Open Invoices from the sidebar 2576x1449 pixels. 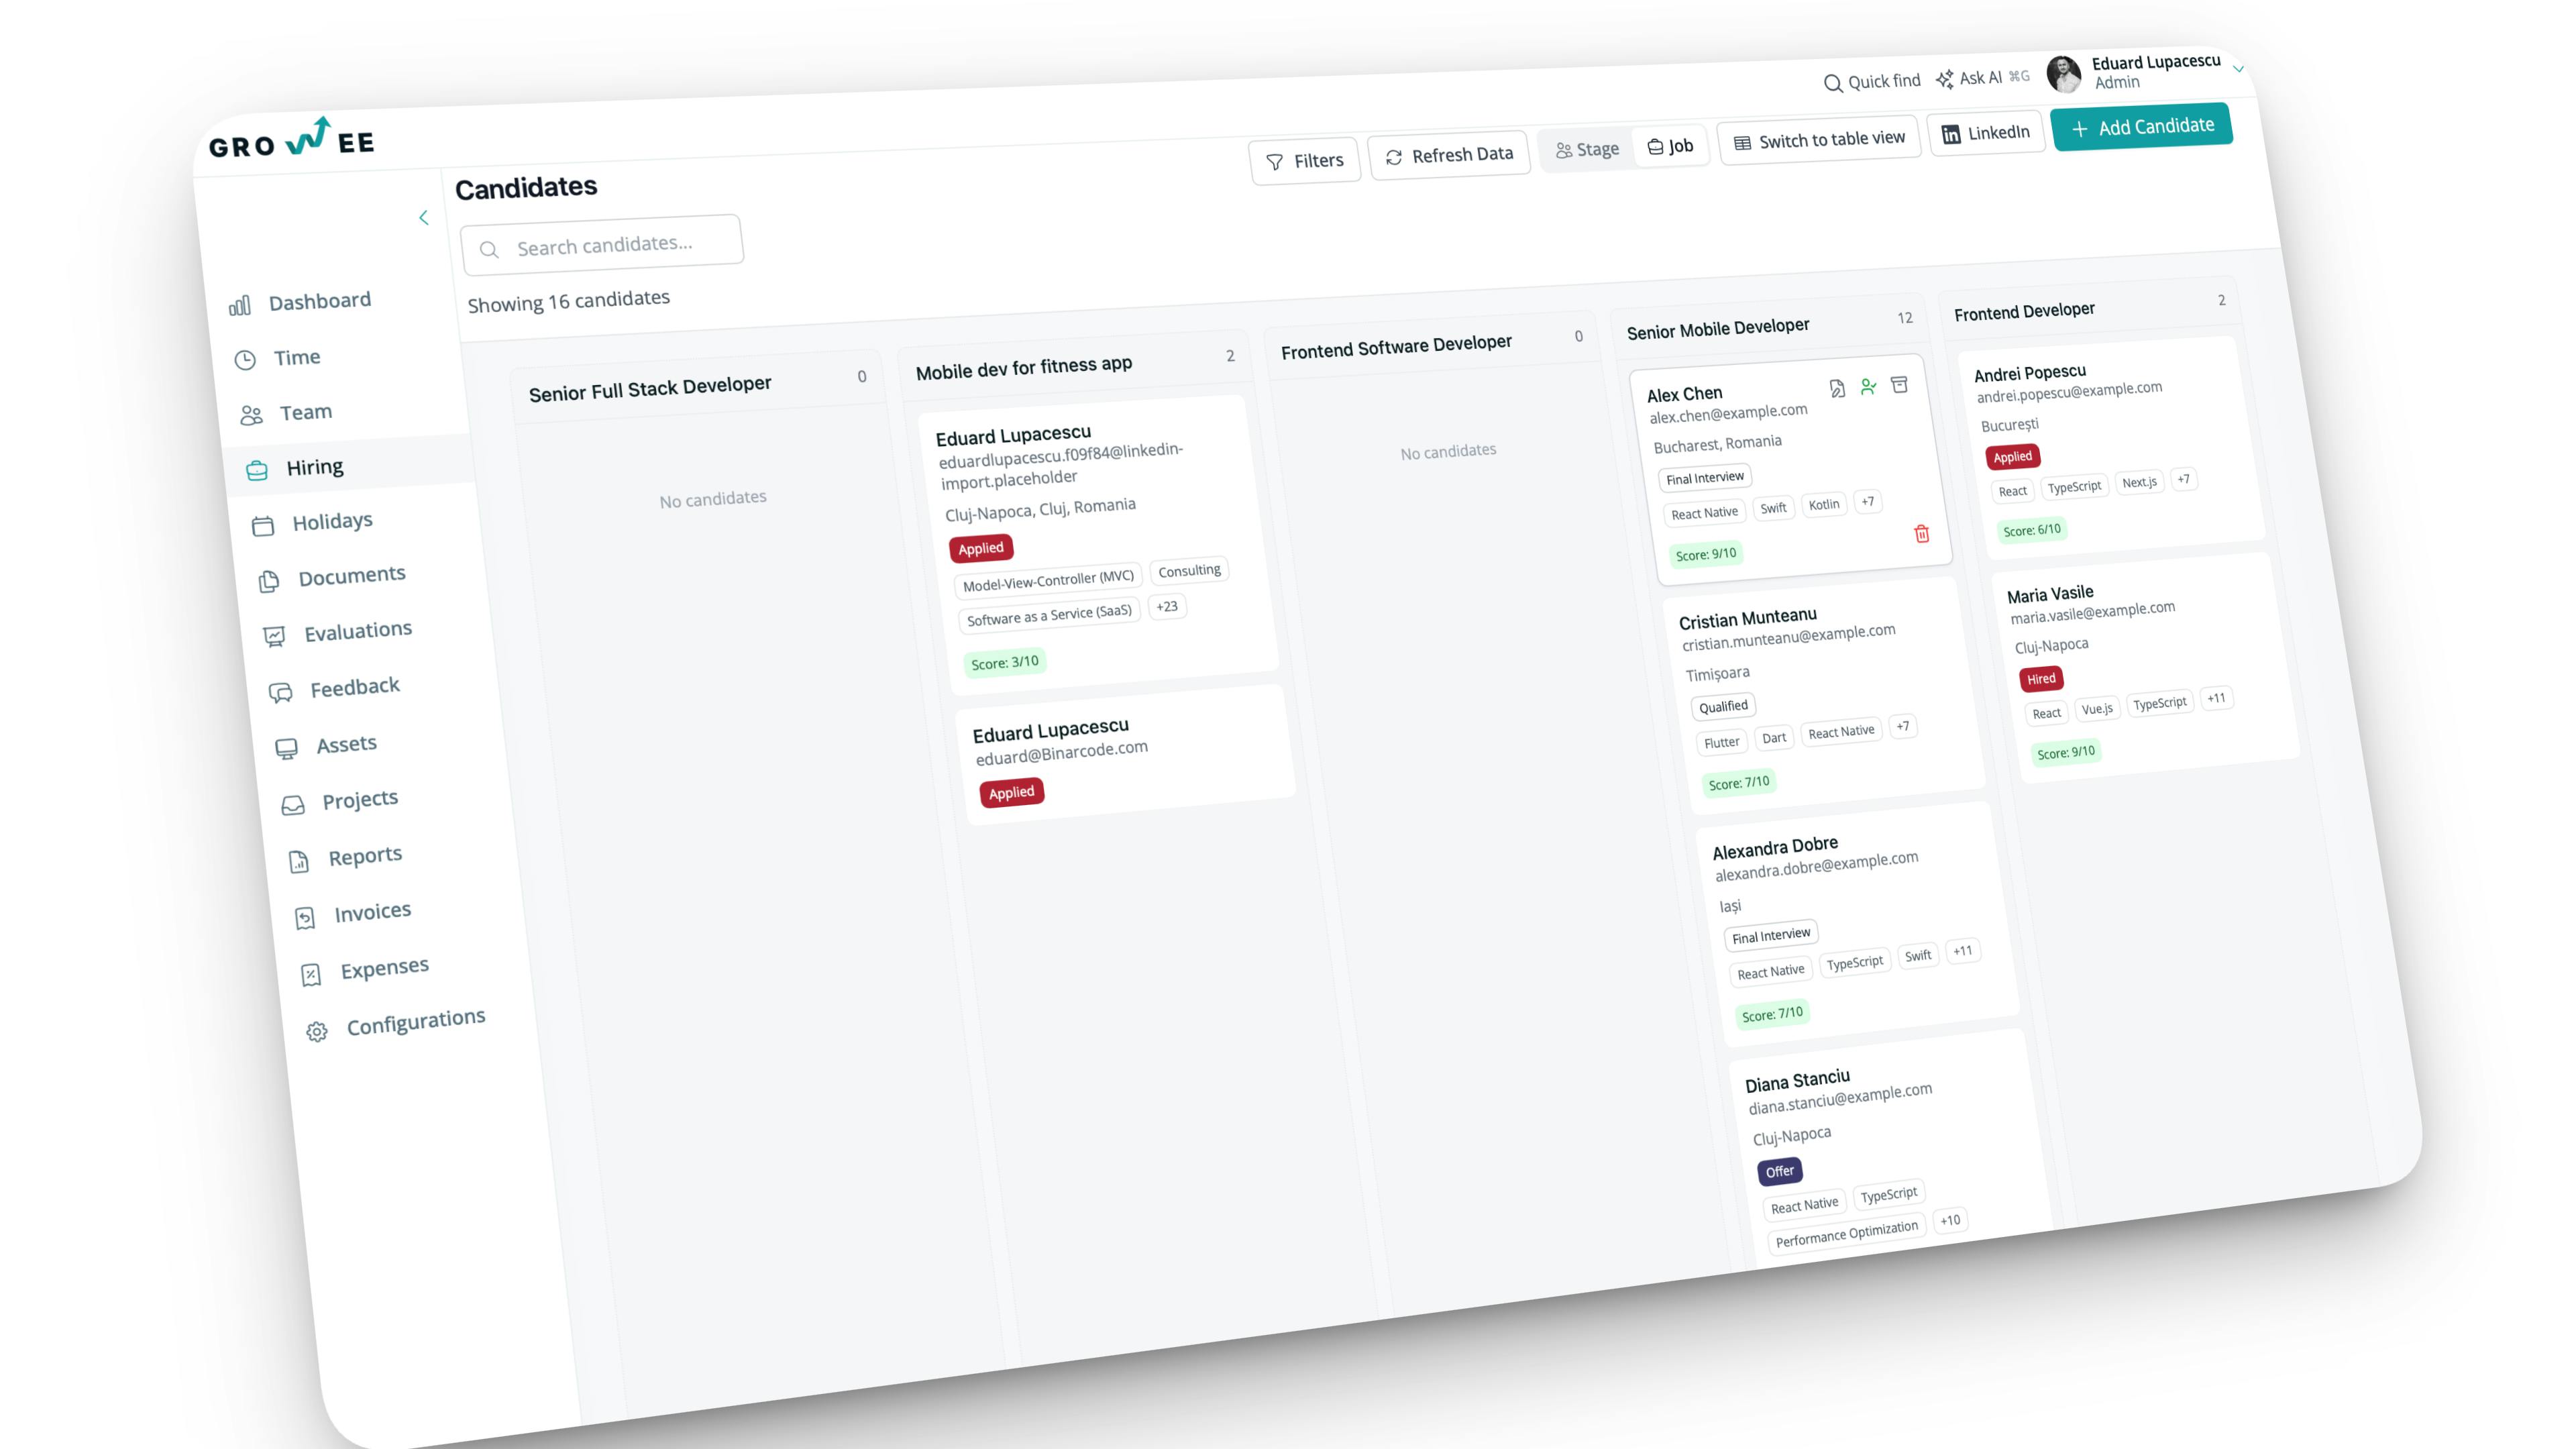[372, 912]
